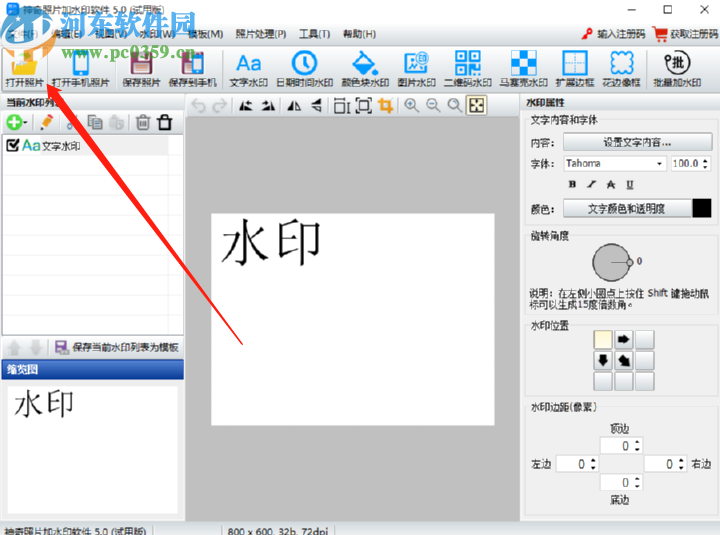Click Extend border (扩展边框) tool
720x535 pixels.
click(575, 69)
